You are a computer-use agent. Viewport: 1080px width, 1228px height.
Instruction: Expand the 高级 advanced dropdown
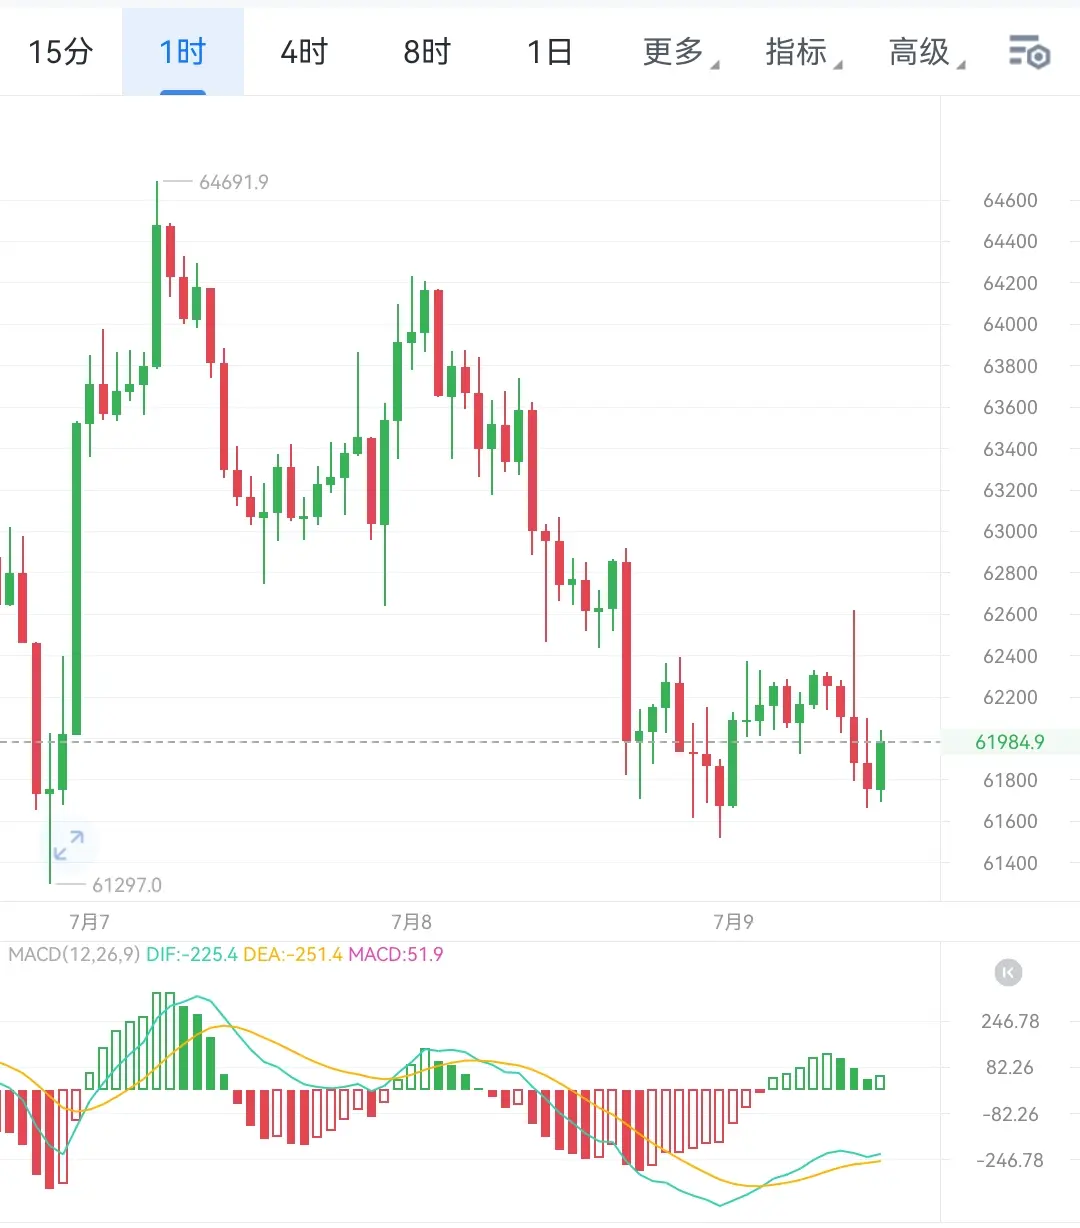[x=926, y=52]
